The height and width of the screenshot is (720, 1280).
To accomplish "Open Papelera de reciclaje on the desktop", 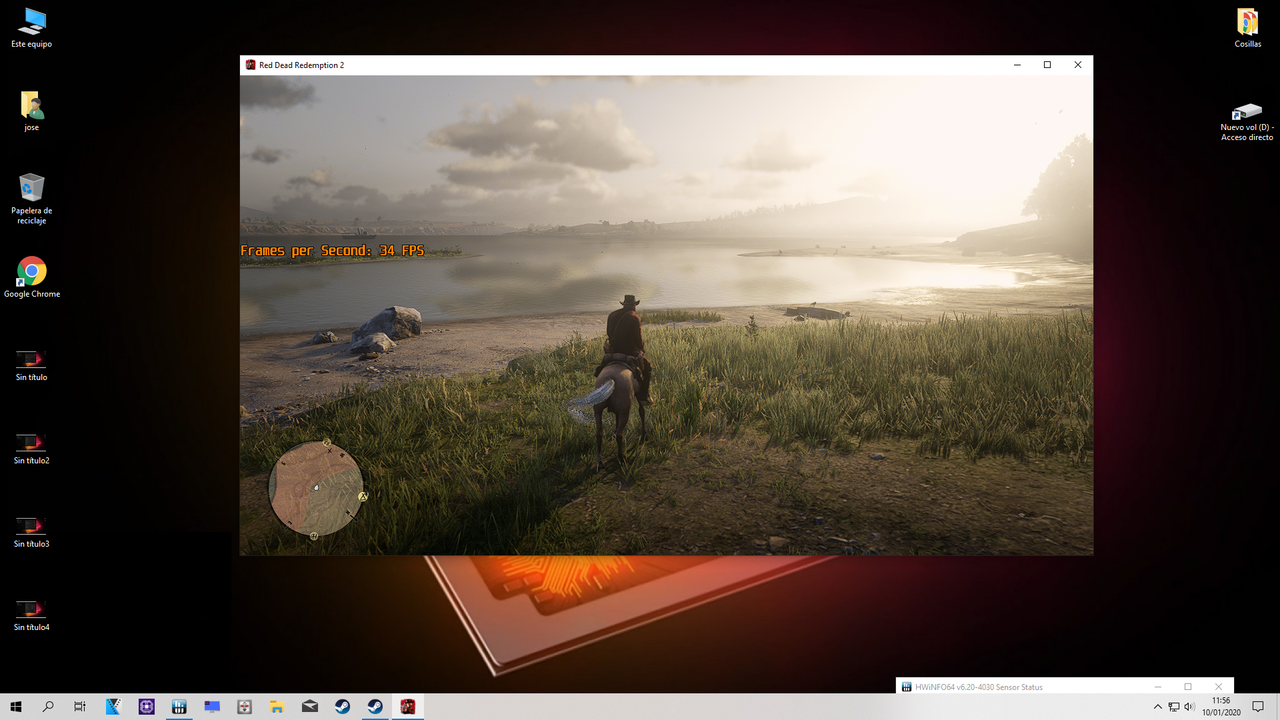I will pos(31,198).
